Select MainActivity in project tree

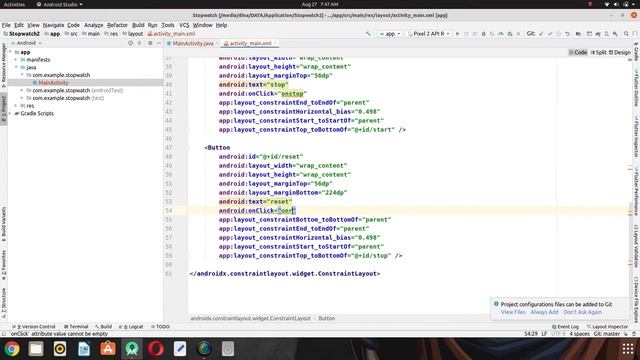pos(53,83)
